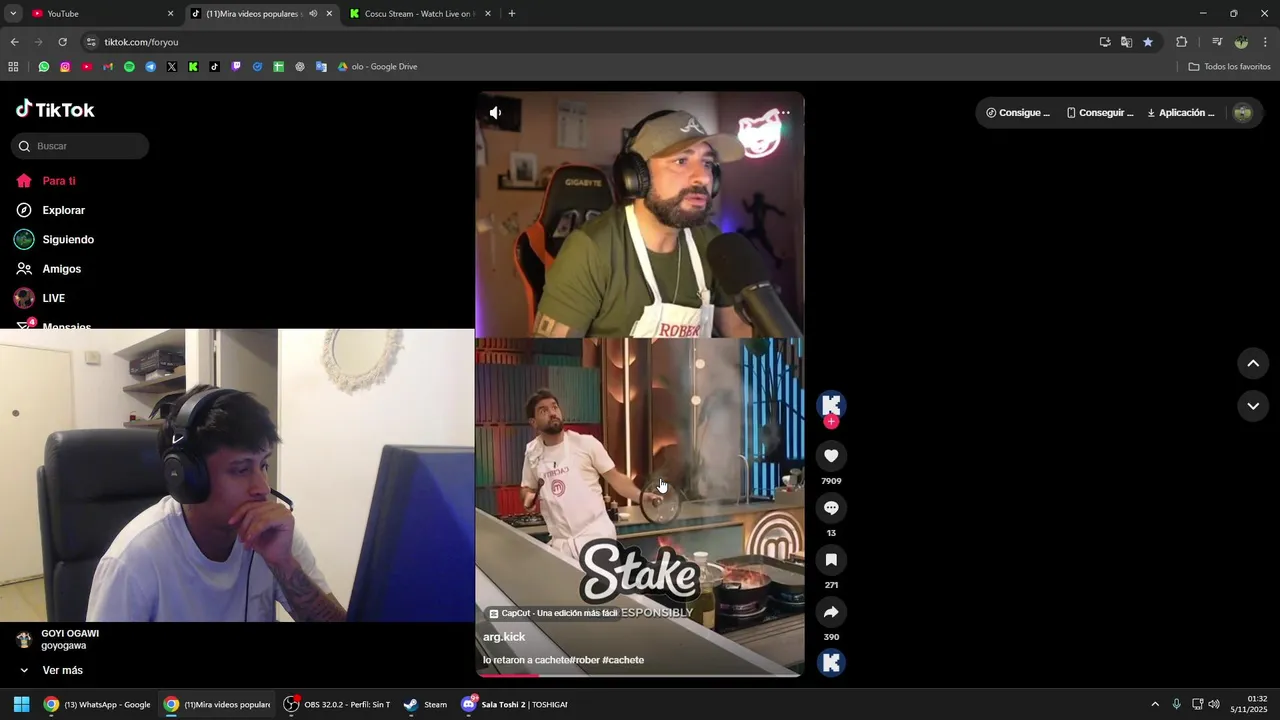Open the Chrome apps grid icon
The width and height of the screenshot is (1280, 720).
pyautogui.click(x=13, y=67)
